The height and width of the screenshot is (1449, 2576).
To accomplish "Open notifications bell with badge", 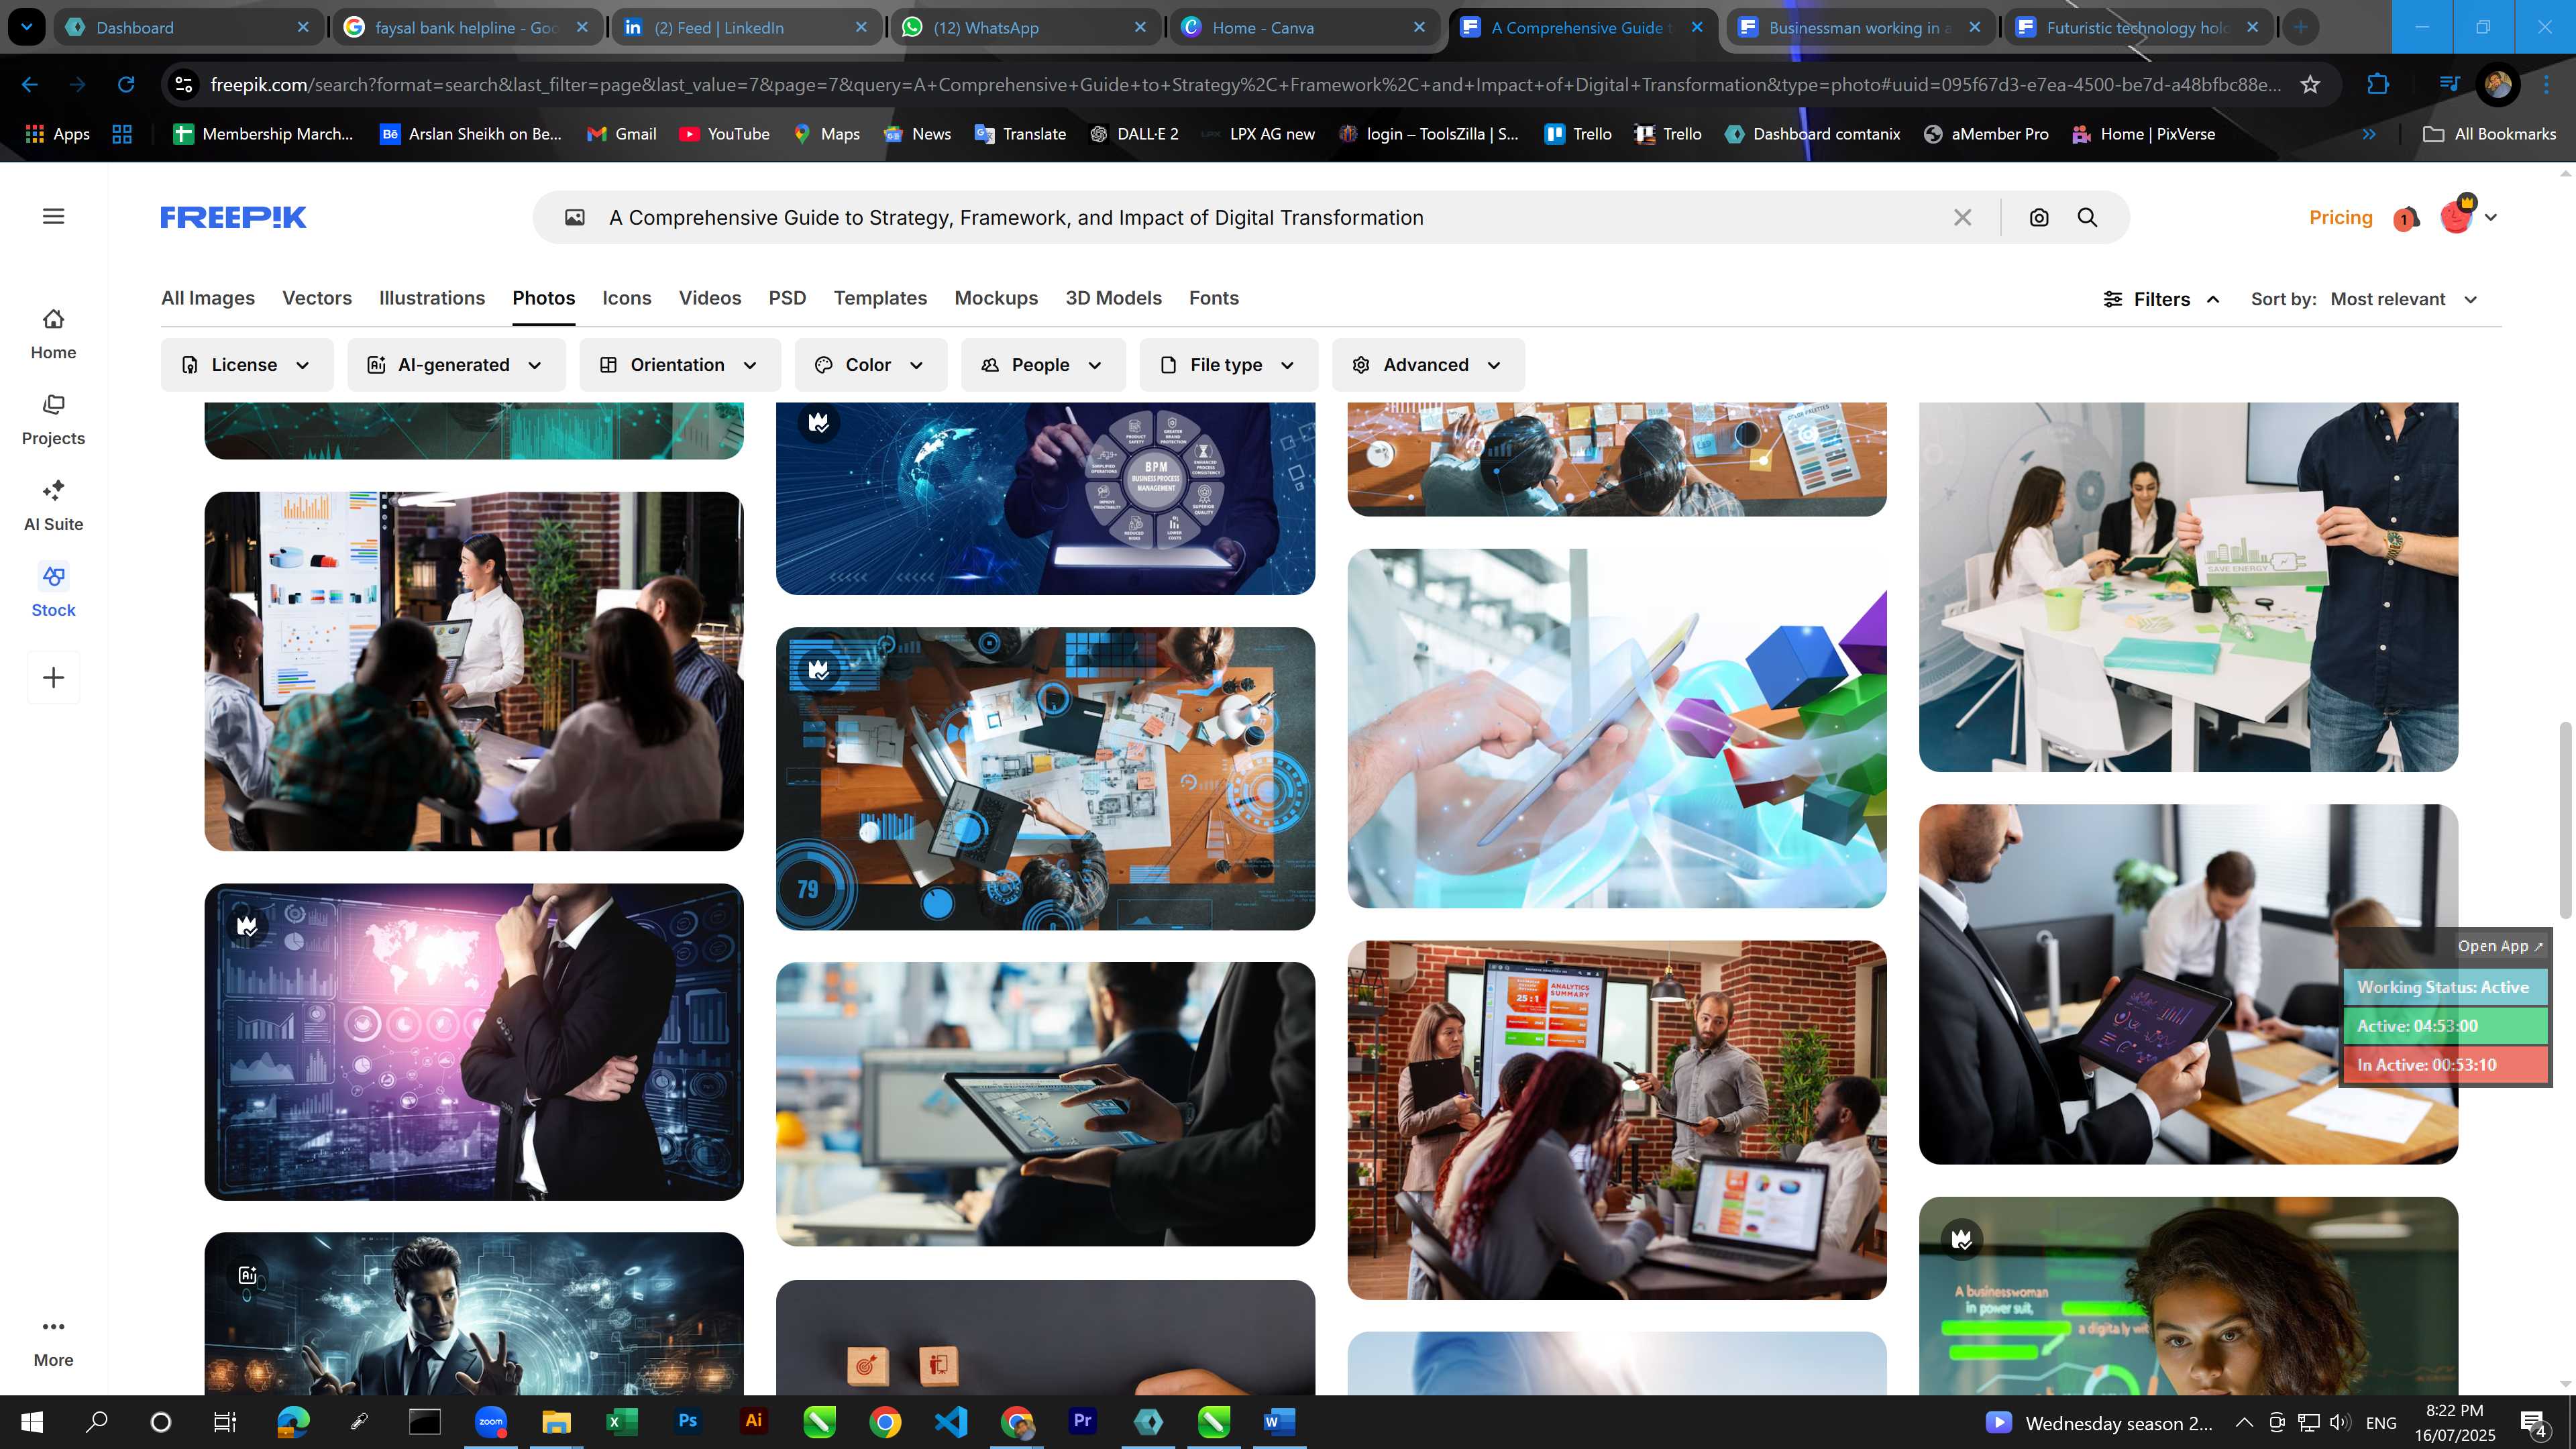I will coord(2406,218).
